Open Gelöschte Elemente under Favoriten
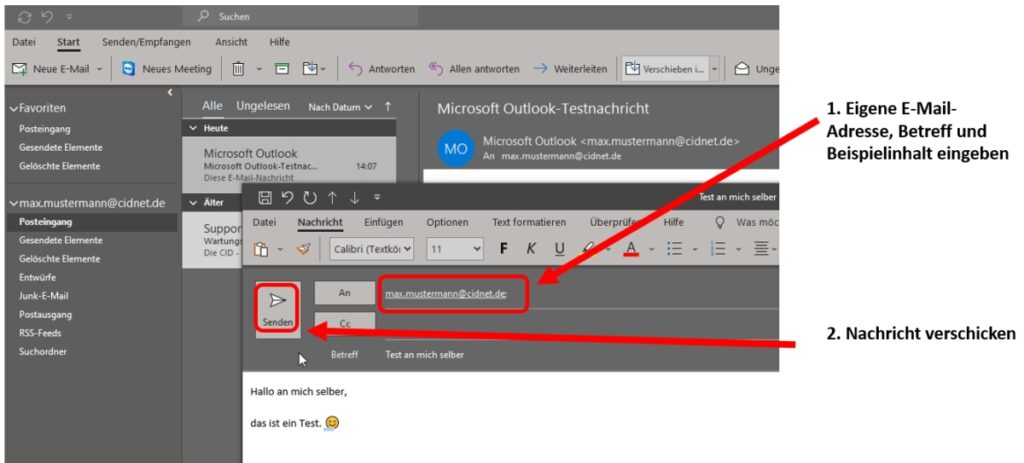The width and height of the screenshot is (1024, 463). [59, 166]
